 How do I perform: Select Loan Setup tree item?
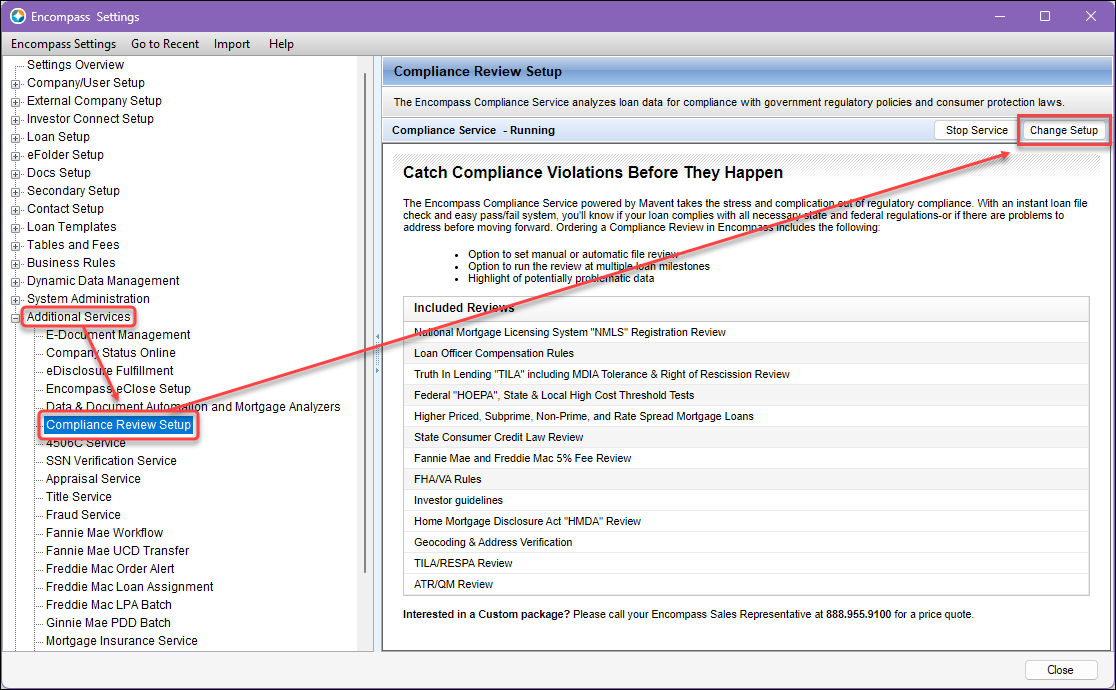(x=58, y=137)
